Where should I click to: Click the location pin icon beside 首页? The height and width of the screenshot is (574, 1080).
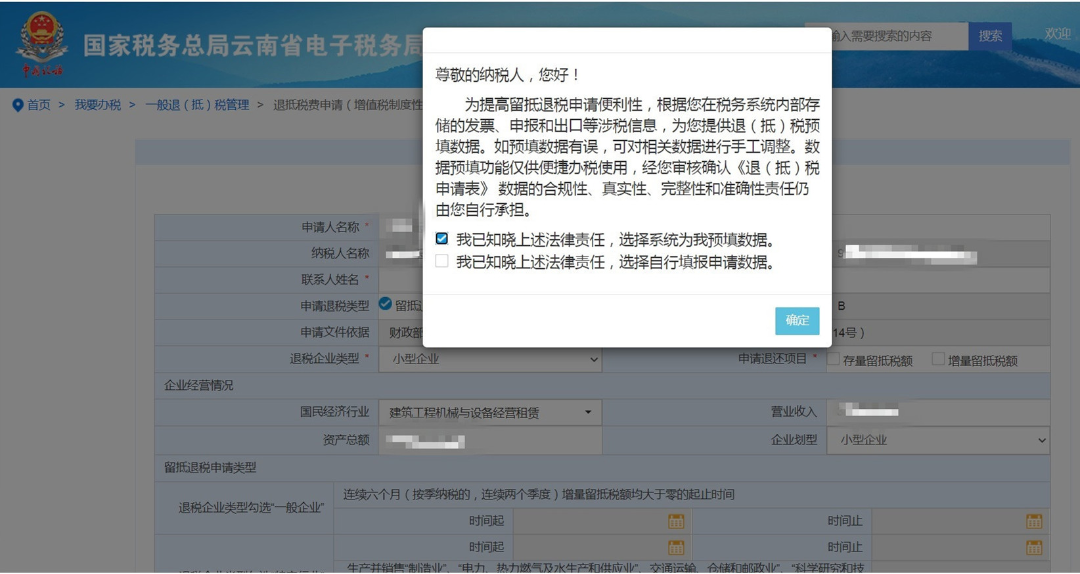(x=18, y=105)
